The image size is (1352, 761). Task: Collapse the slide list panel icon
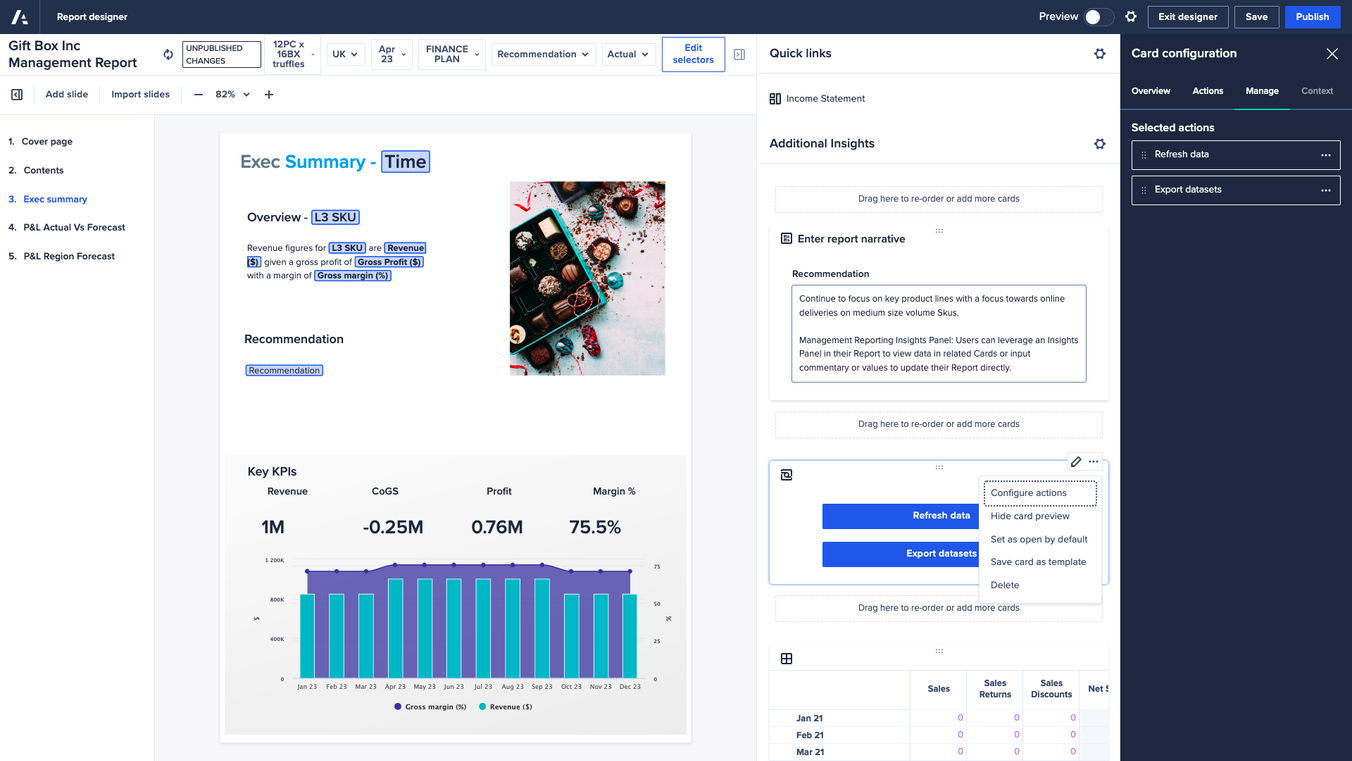pos(17,94)
